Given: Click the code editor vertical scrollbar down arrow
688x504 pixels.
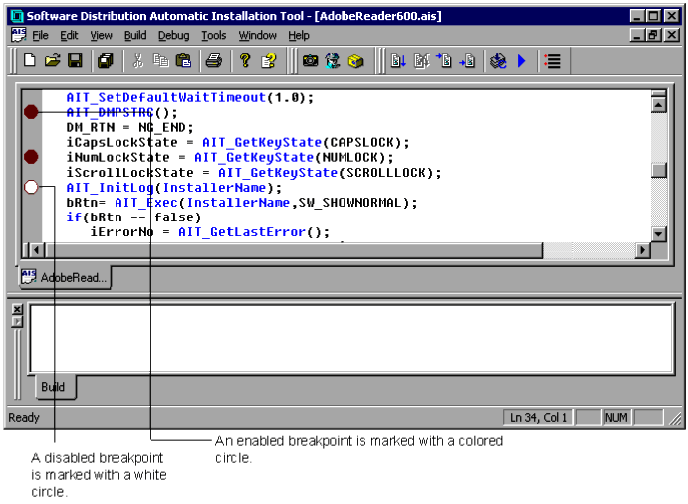Looking at the screenshot, I should tap(658, 234).
